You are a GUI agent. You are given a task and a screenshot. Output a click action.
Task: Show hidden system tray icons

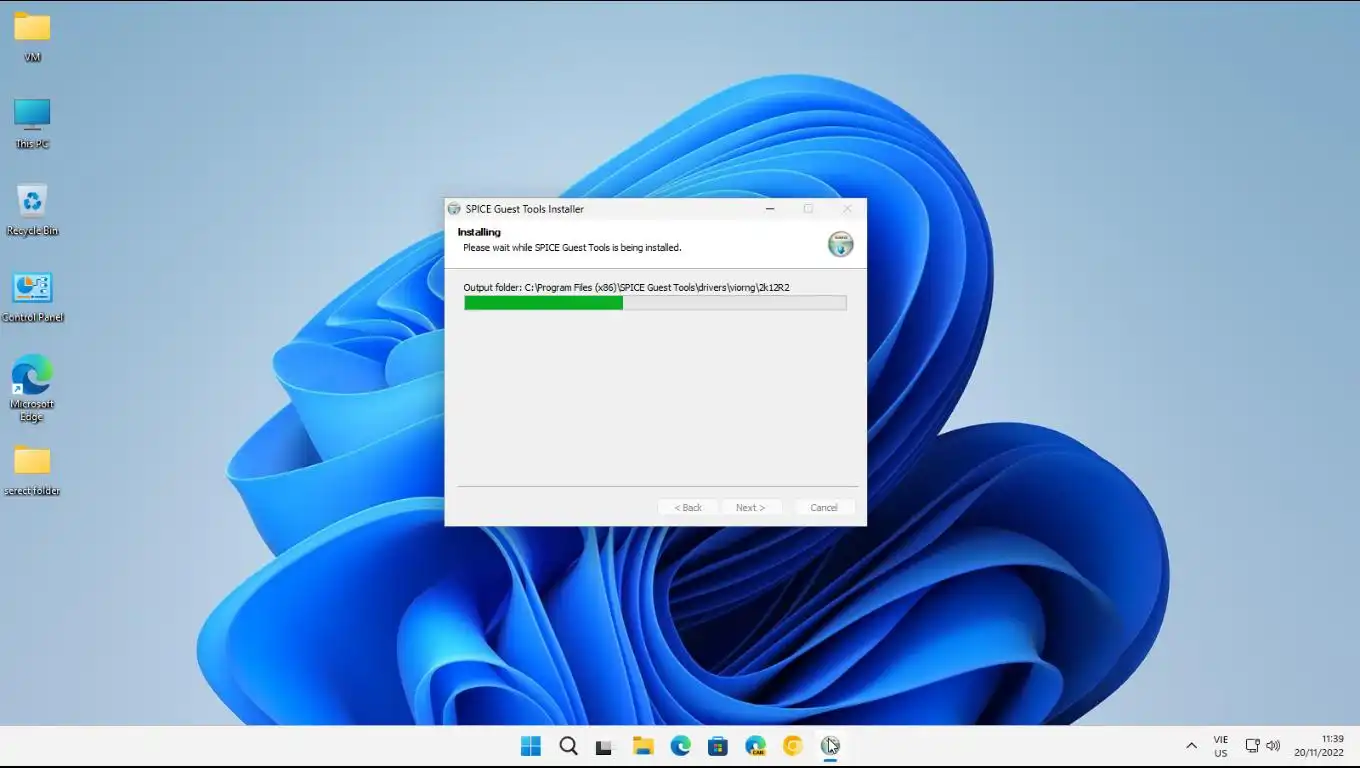click(x=1191, y=746)
